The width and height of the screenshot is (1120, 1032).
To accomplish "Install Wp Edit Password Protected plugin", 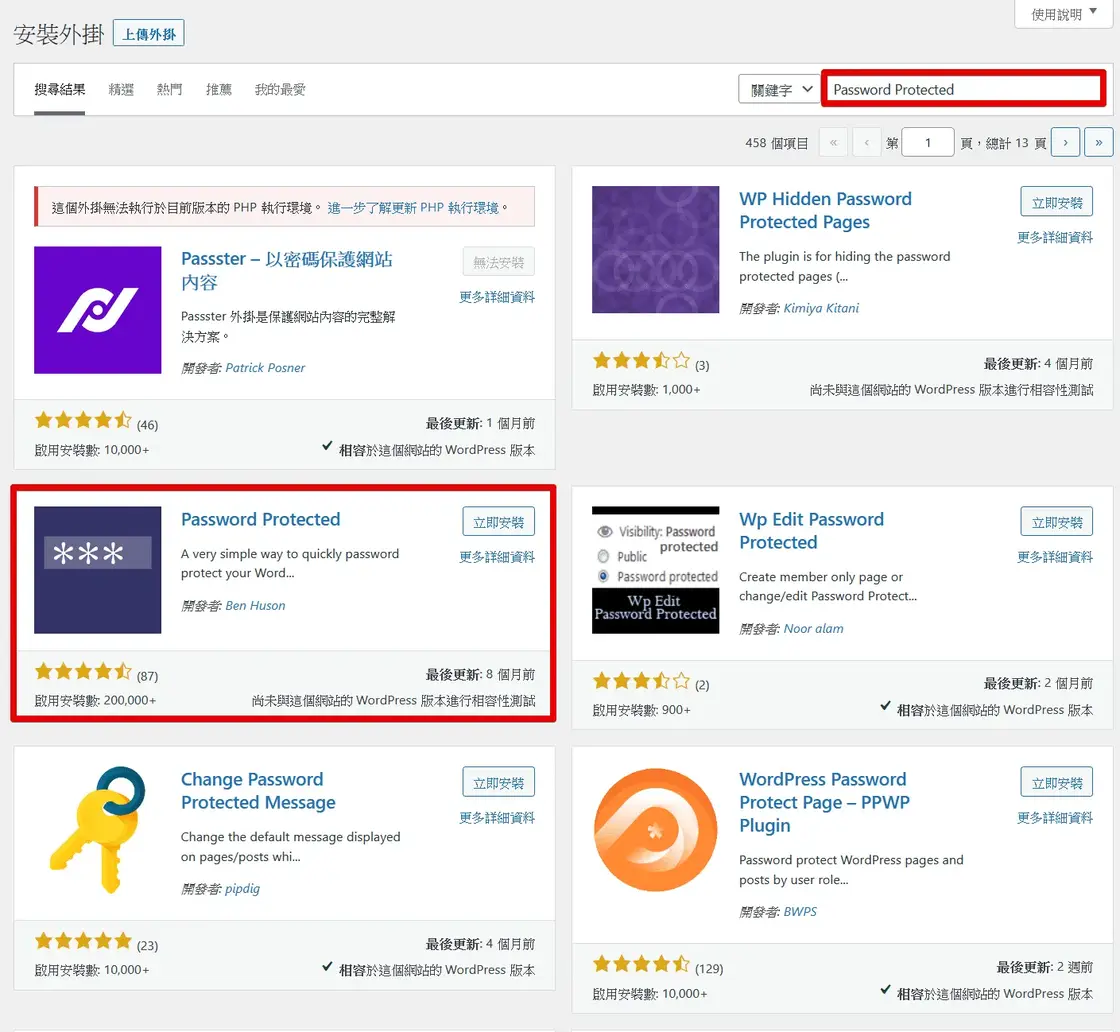I will tap(1056, 522).
